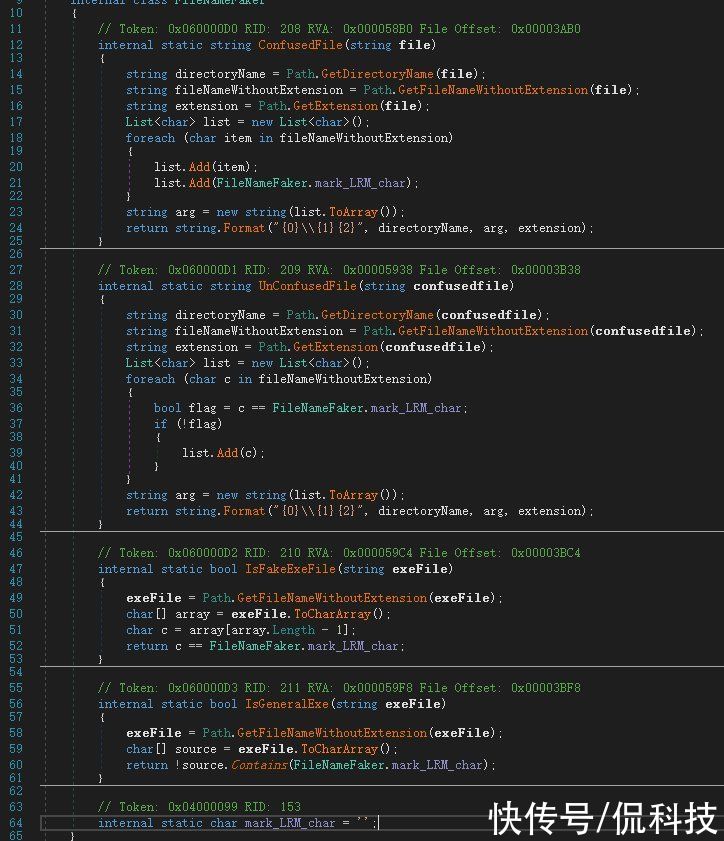
Task: Click GetFileNameWithoutExtension call on line 15
Action: [493, 90]
